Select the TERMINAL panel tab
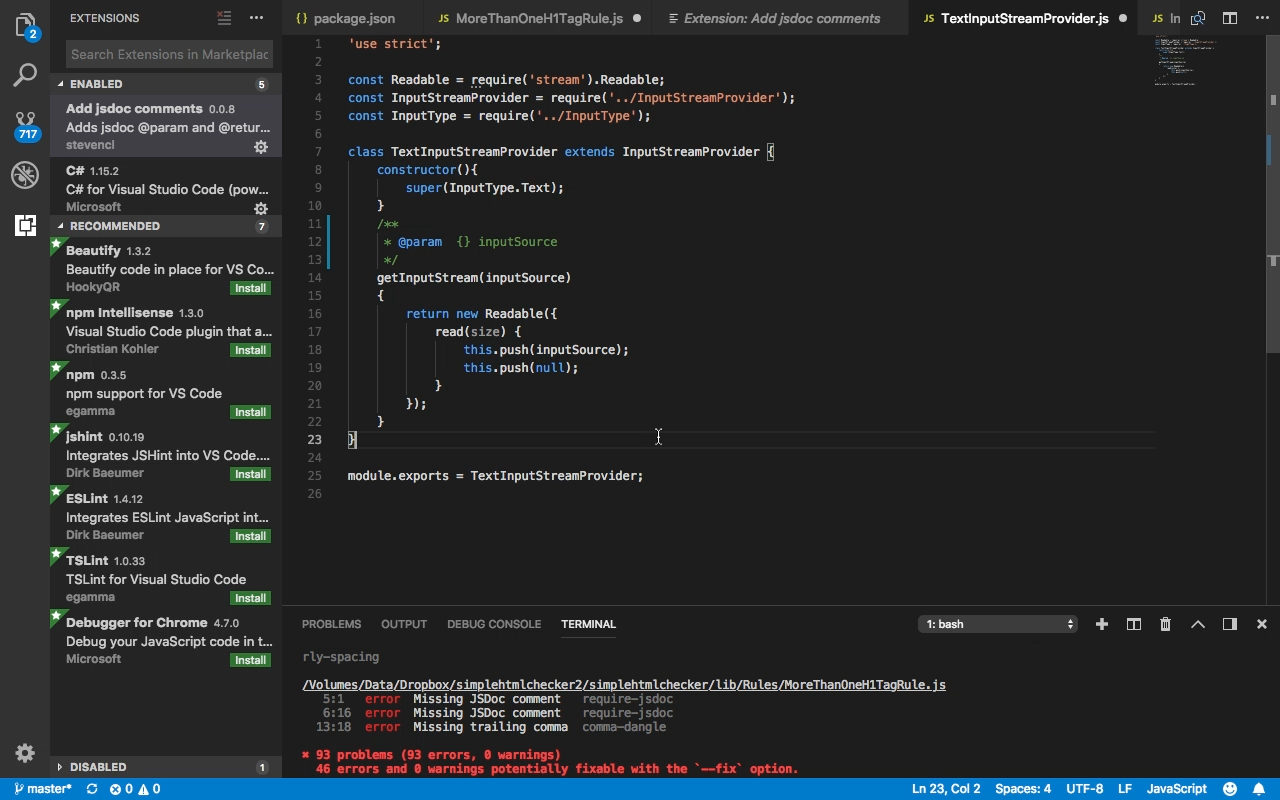 (588, 624)
